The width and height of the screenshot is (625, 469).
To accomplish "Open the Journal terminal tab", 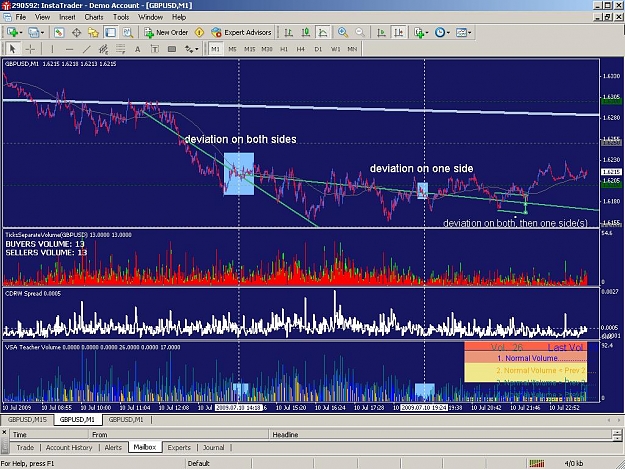I will [214, 447].
